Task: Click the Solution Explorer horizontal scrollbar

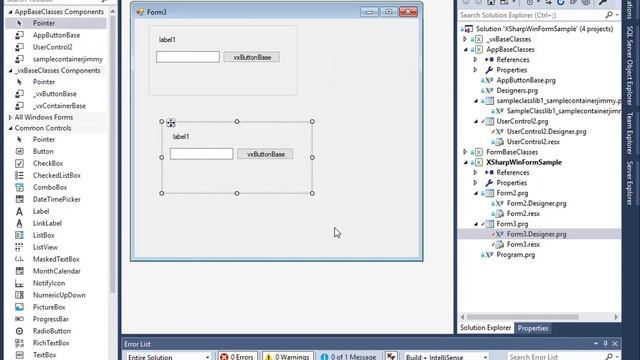Action: click(x=523, y=317)
